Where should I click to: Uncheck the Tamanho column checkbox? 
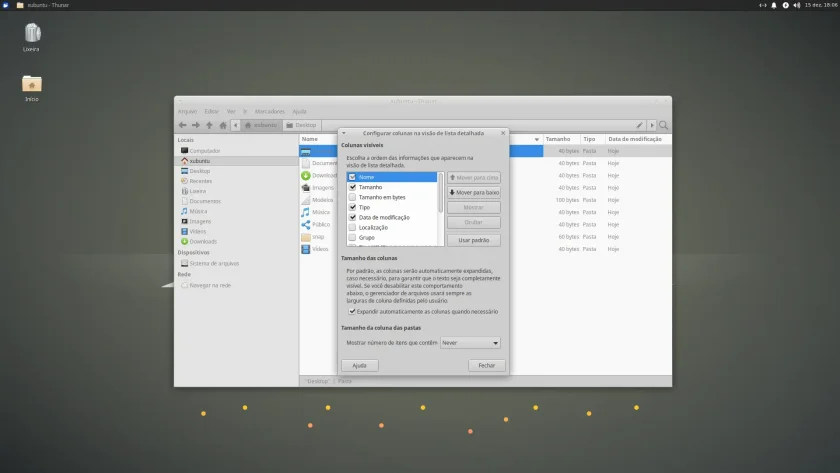pyautogui.click(x=352, y=187)
